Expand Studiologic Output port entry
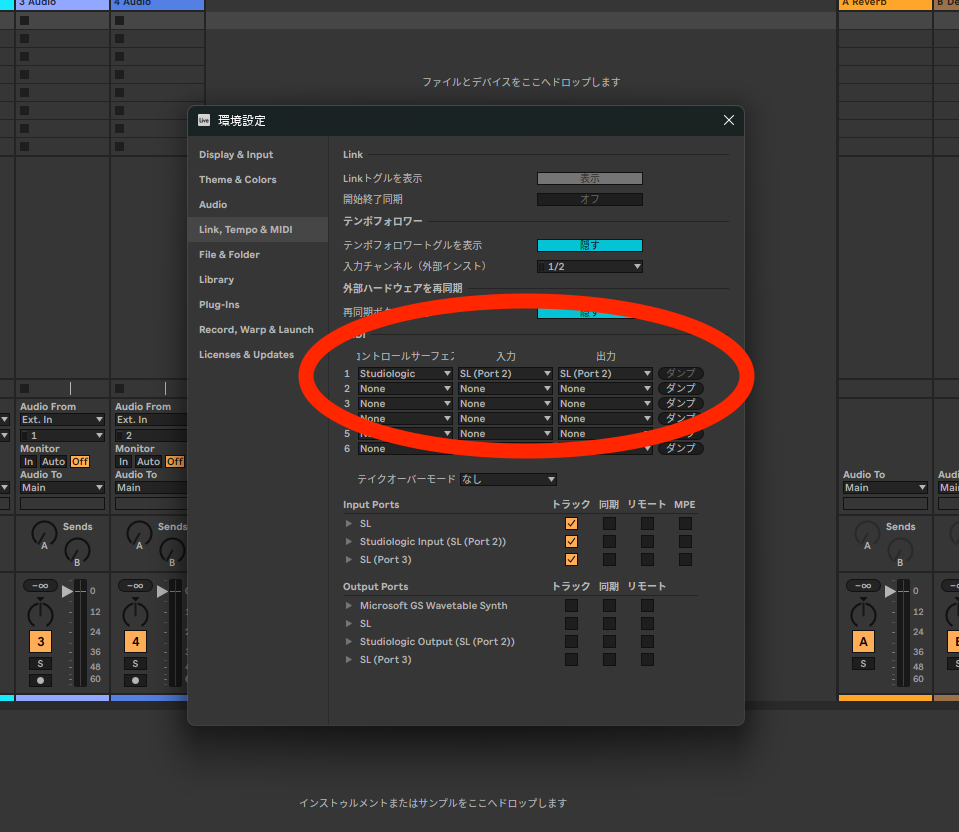The image size is (959, 832). [x=349, y=641]
